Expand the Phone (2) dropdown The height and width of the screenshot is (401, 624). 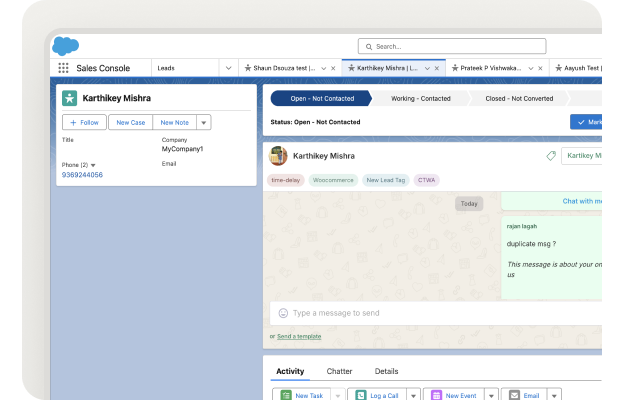click(93, 165)
